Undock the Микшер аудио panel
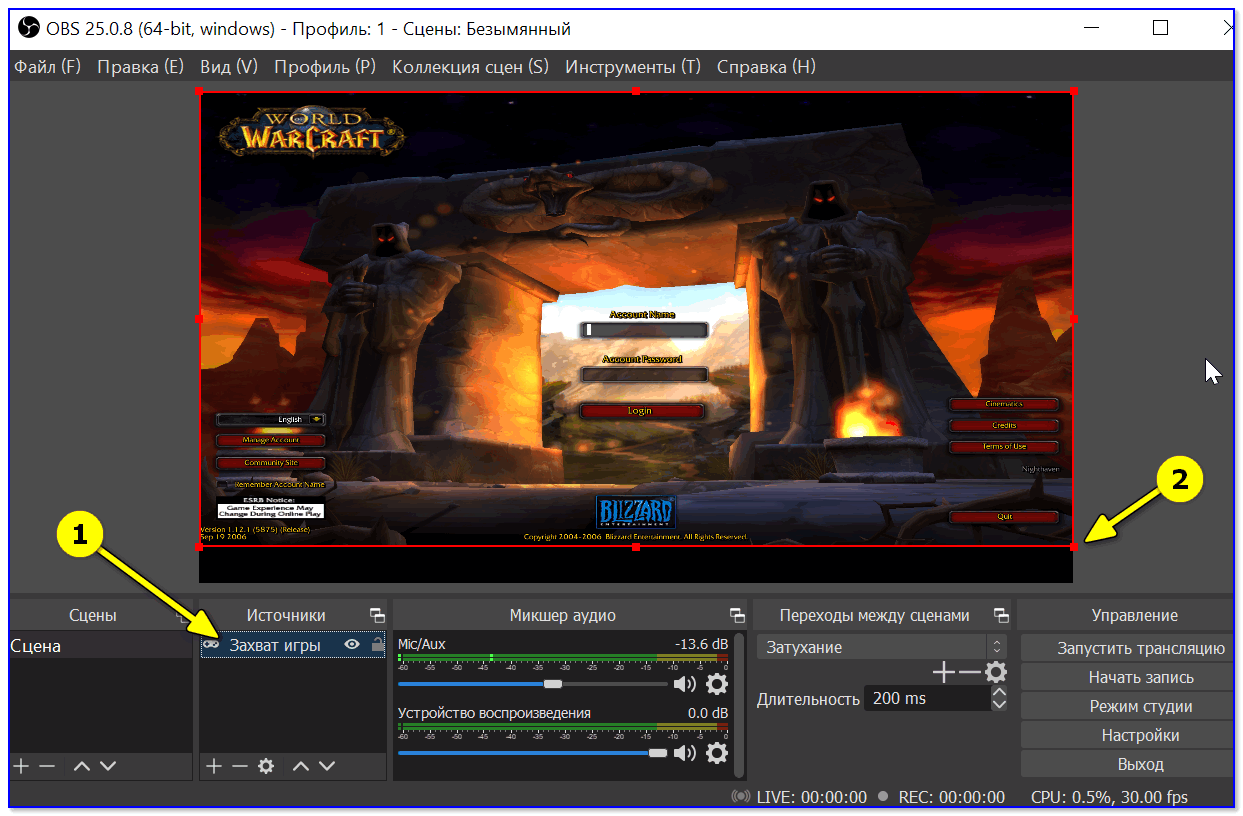 tap(737, 615)
